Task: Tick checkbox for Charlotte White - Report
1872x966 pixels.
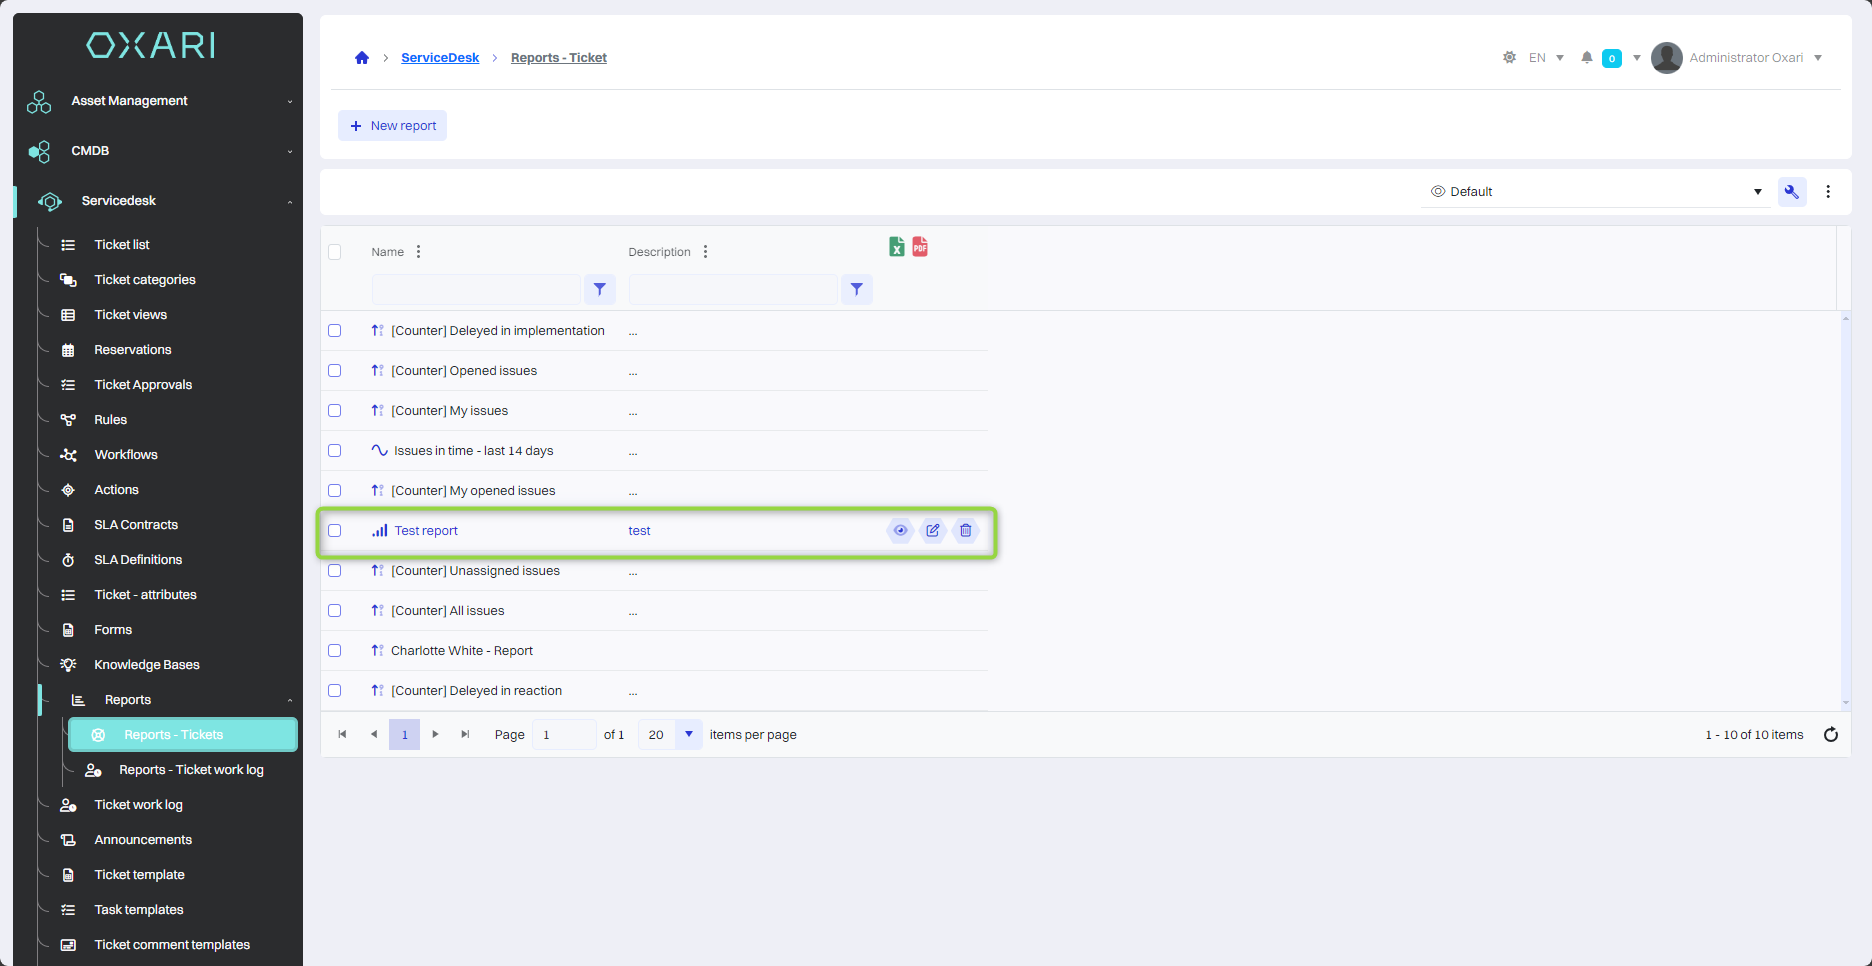Action: (x=335, y=651)
